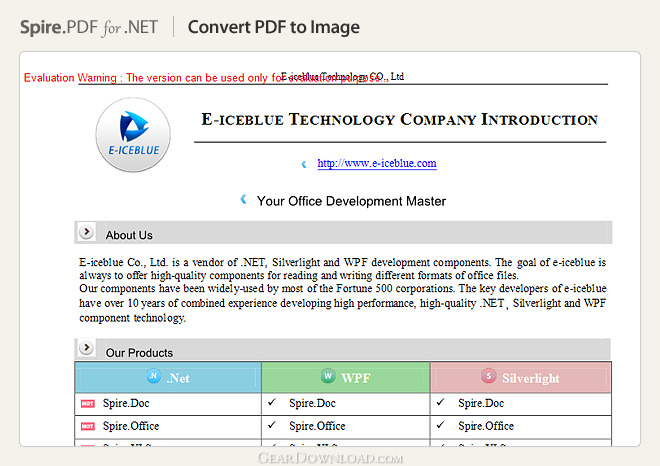
Task: Select Spire.Doc text in WPF column
Action: click(x=312, y=403)
